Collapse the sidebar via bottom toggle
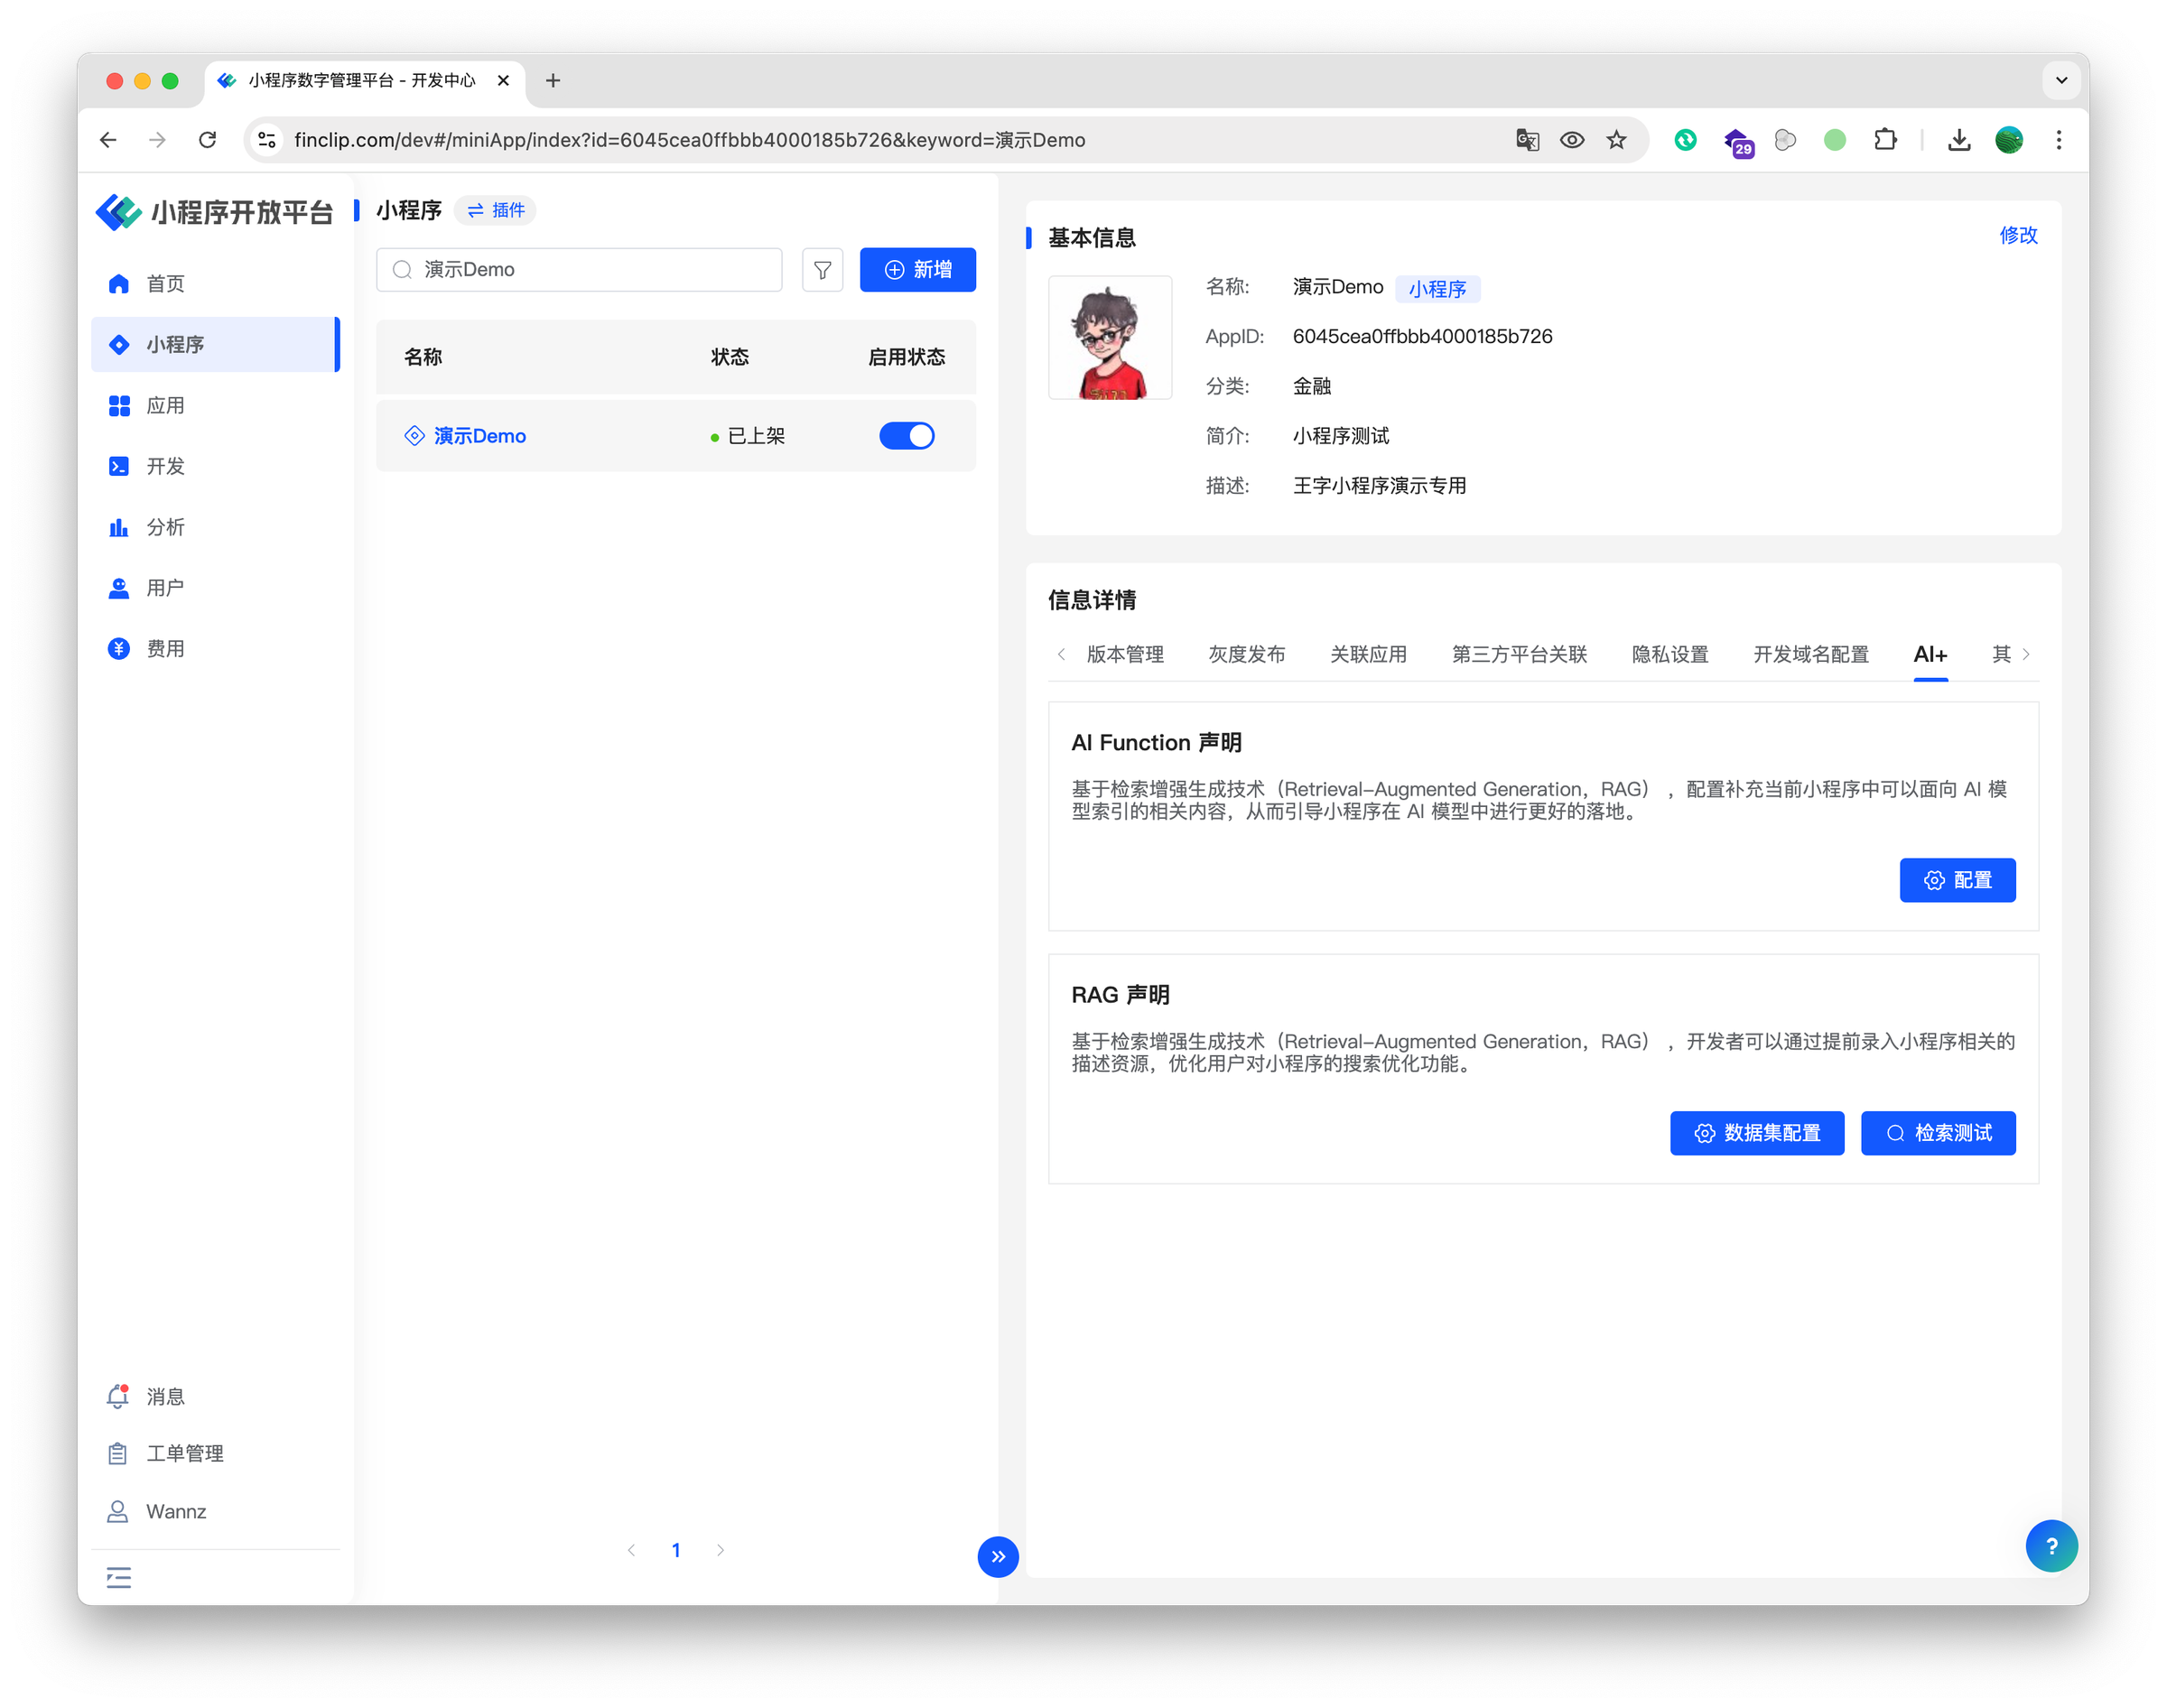Screen dimensions: 2167x1708 coord(118,1577)
